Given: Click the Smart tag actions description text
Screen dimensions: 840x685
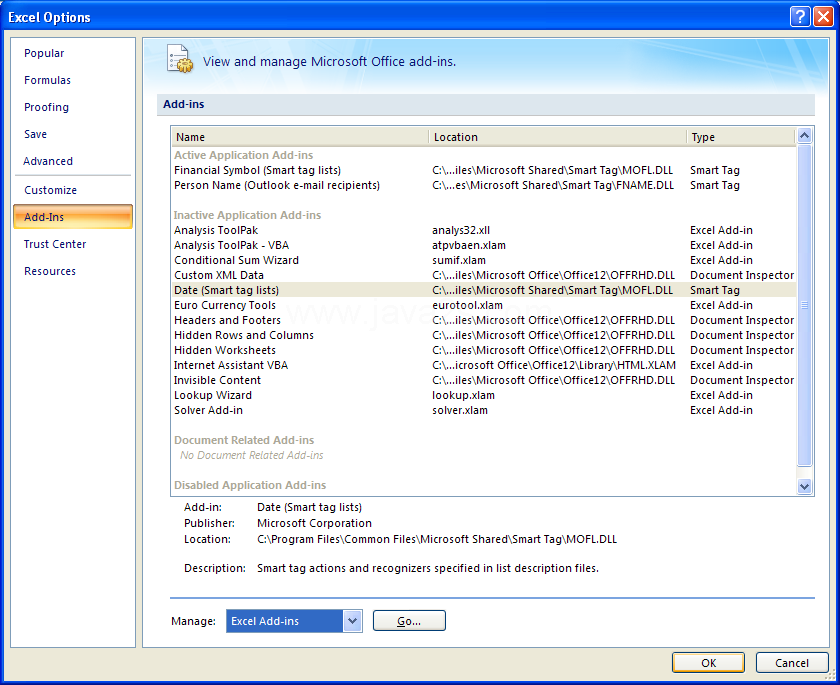Looking at the screenshot, I should pyautogui.click(x=428, y=568).
